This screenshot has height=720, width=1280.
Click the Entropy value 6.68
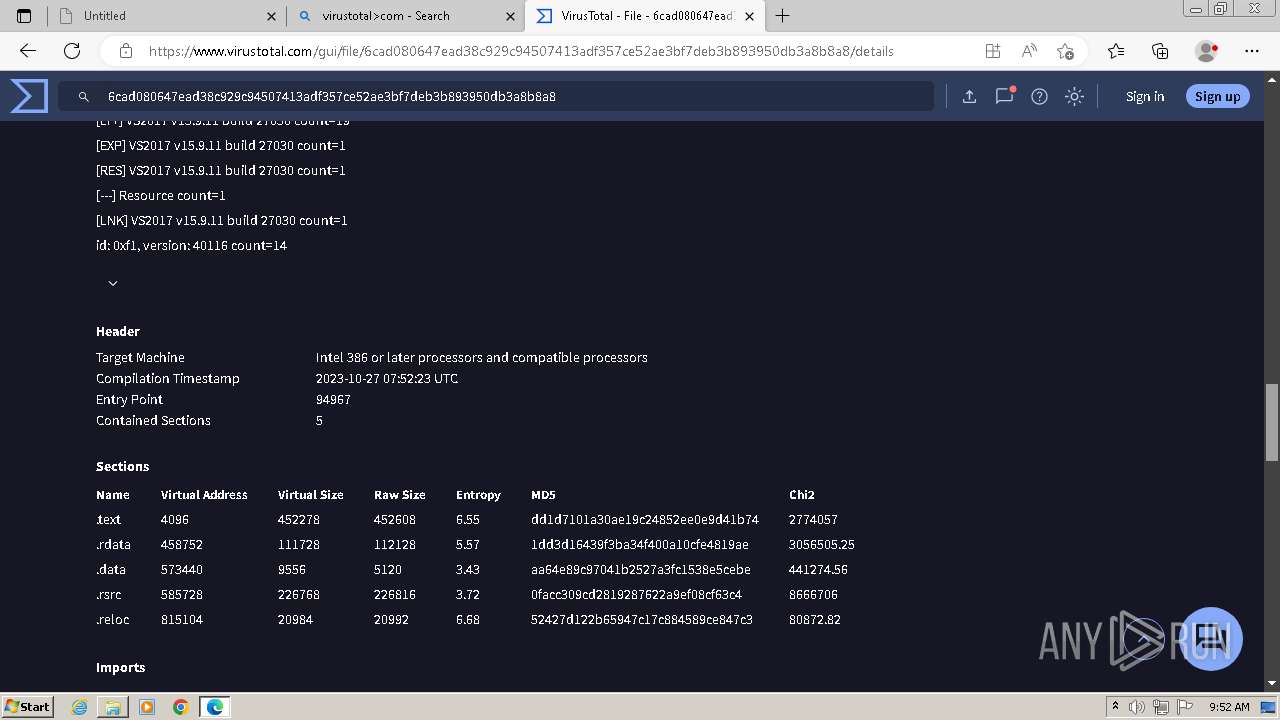point(468,620)
